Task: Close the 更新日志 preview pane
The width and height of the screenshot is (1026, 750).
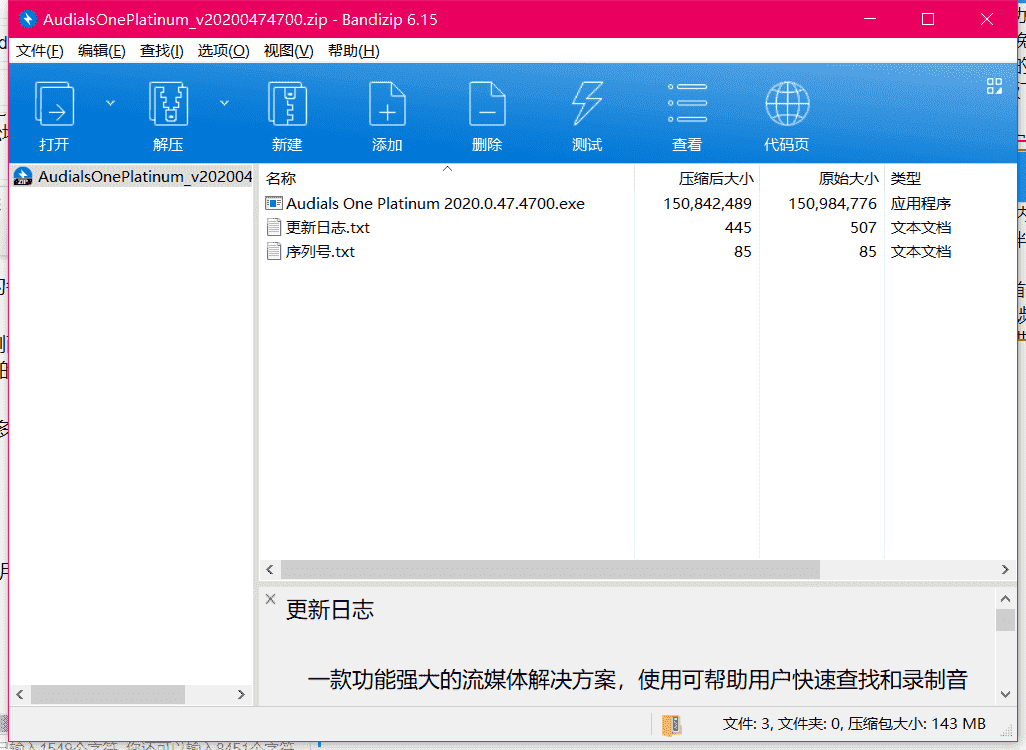Action: coord(270,599)
